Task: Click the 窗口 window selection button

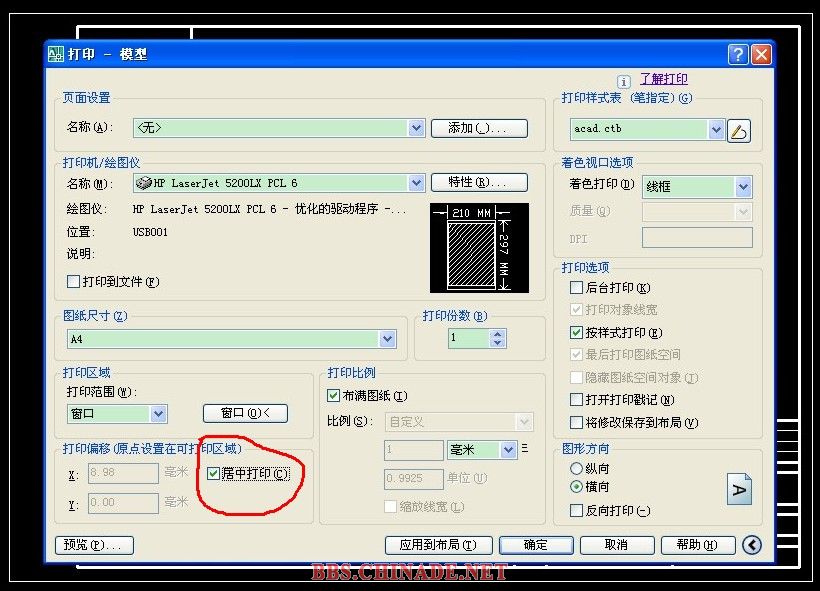Action: tap(245, 413)
